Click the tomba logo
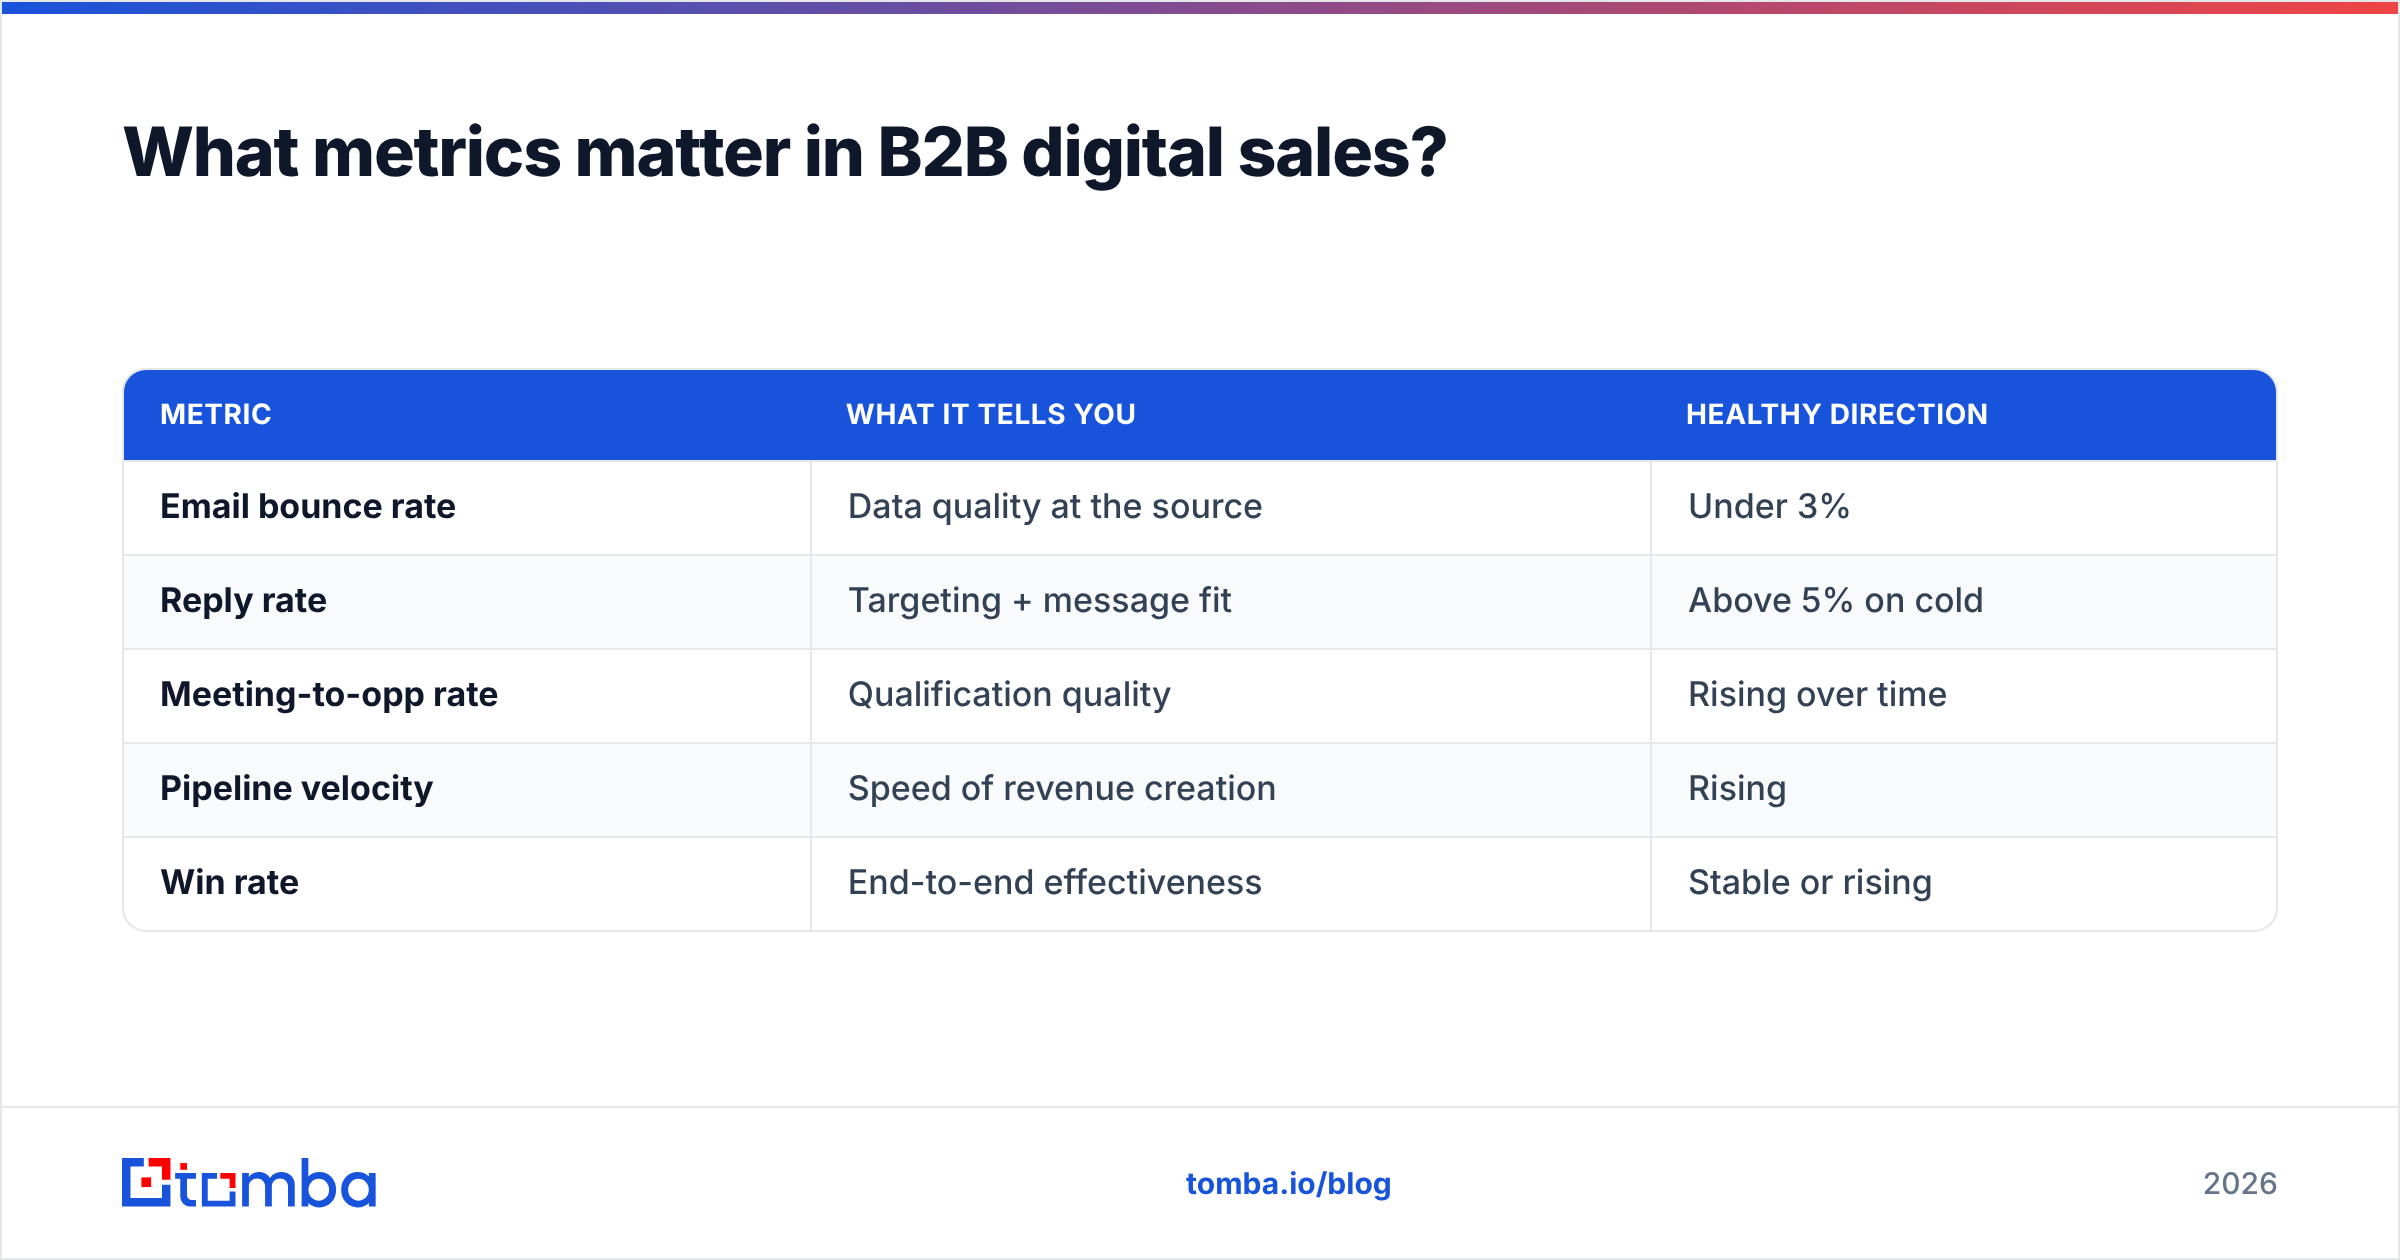The height and width of the screenshot is (1260, 2400). (x=249, y=1183)
